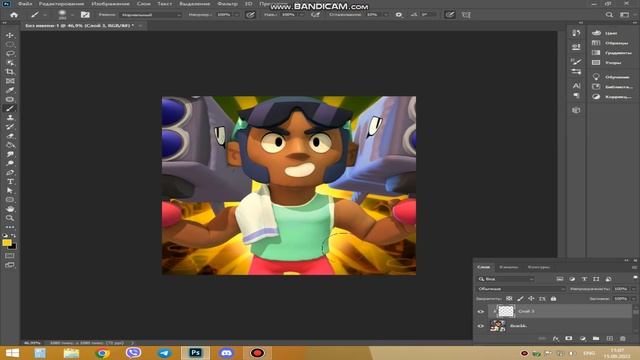Open the search icon in options bar
The height and width of the screenshot is (360, 640).
[609, 15]
